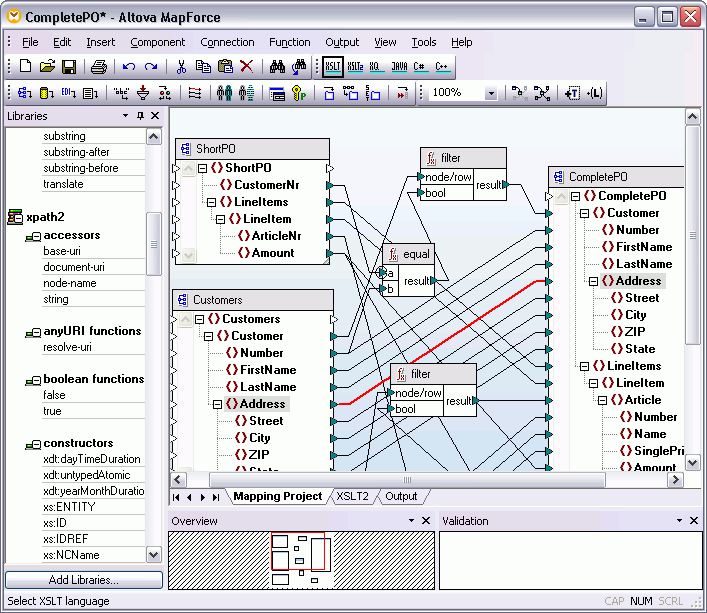Click the Redo arrow icon

(x=151, y=67)
